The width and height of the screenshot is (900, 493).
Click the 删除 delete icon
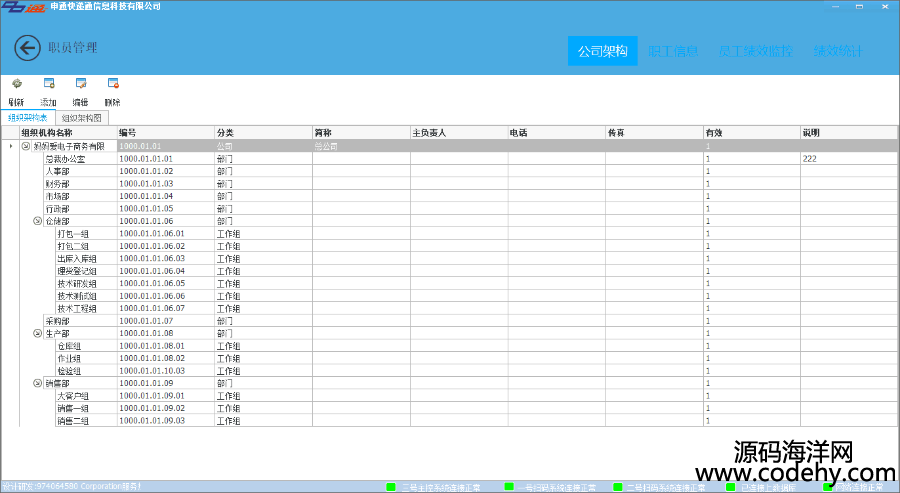112,84
